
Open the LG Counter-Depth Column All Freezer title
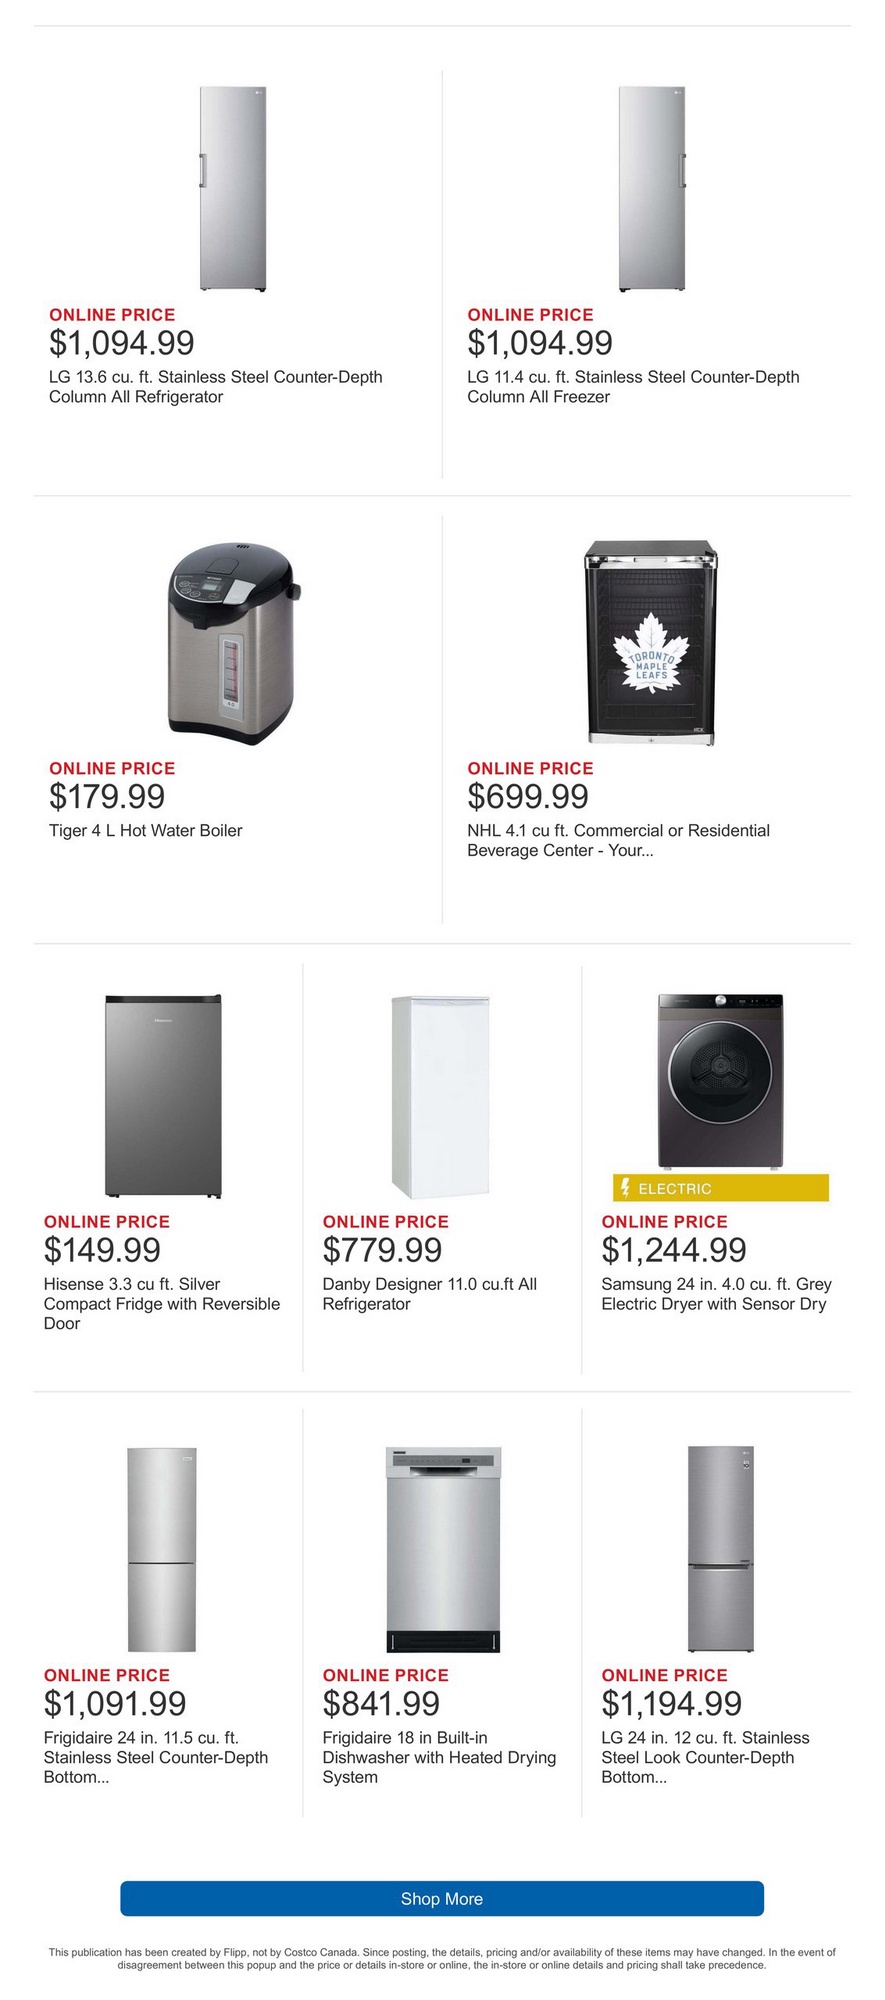coord(633,387)
